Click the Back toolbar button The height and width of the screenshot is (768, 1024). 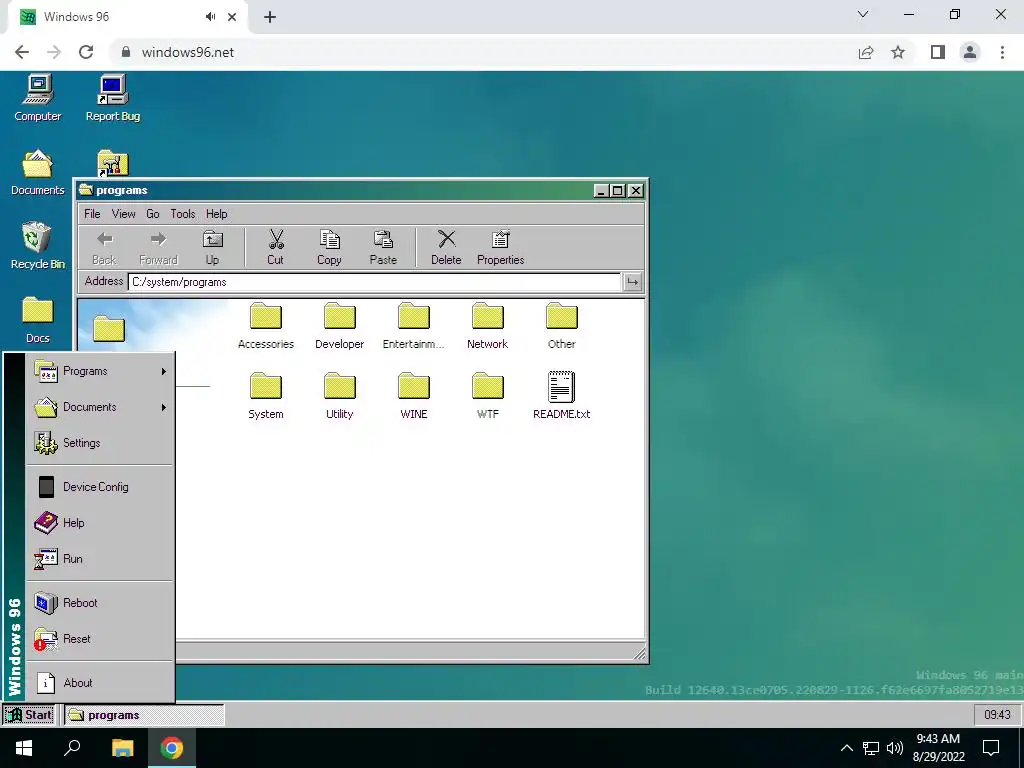click(104, 248)
